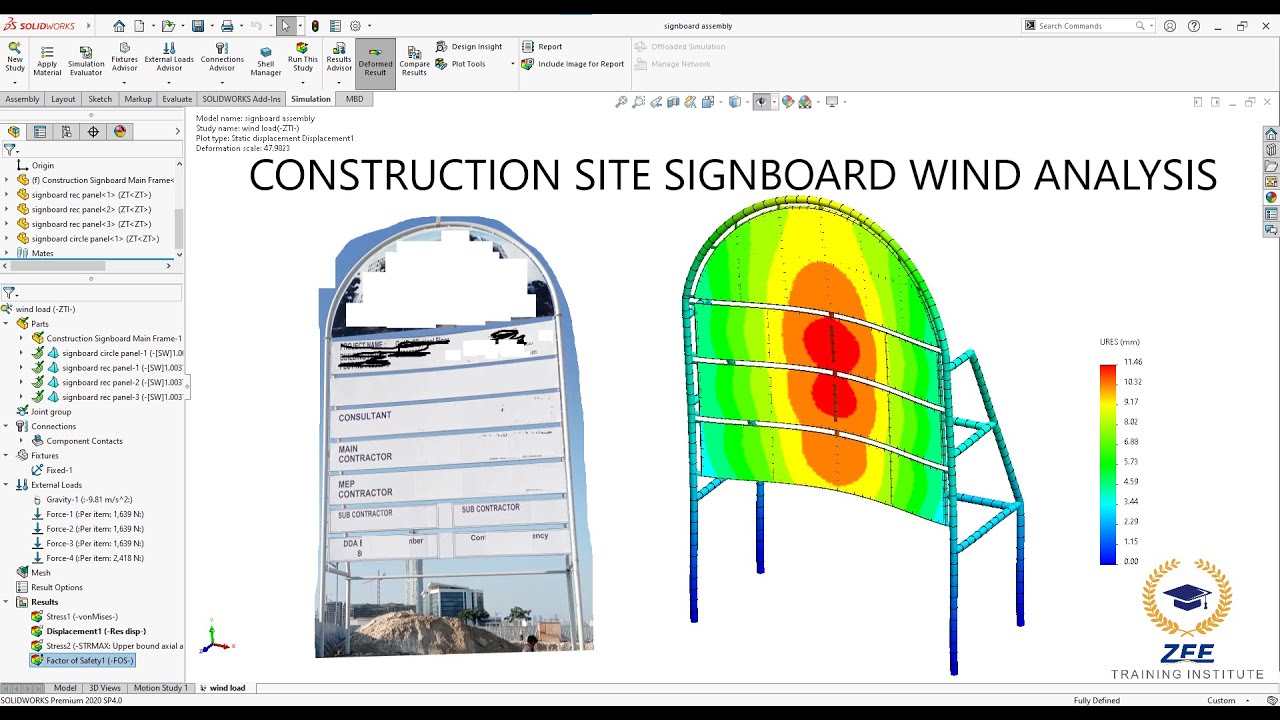Click the Section View icon
Viewport: 1280px width, 720px height.
[673, 102]
